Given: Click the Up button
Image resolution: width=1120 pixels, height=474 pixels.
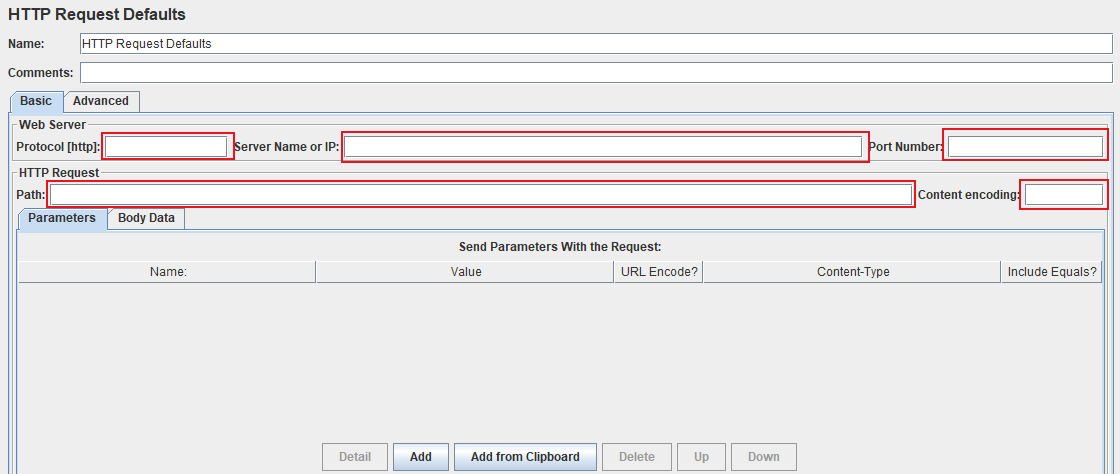Looking at the screenshot, I should [701, 457].
